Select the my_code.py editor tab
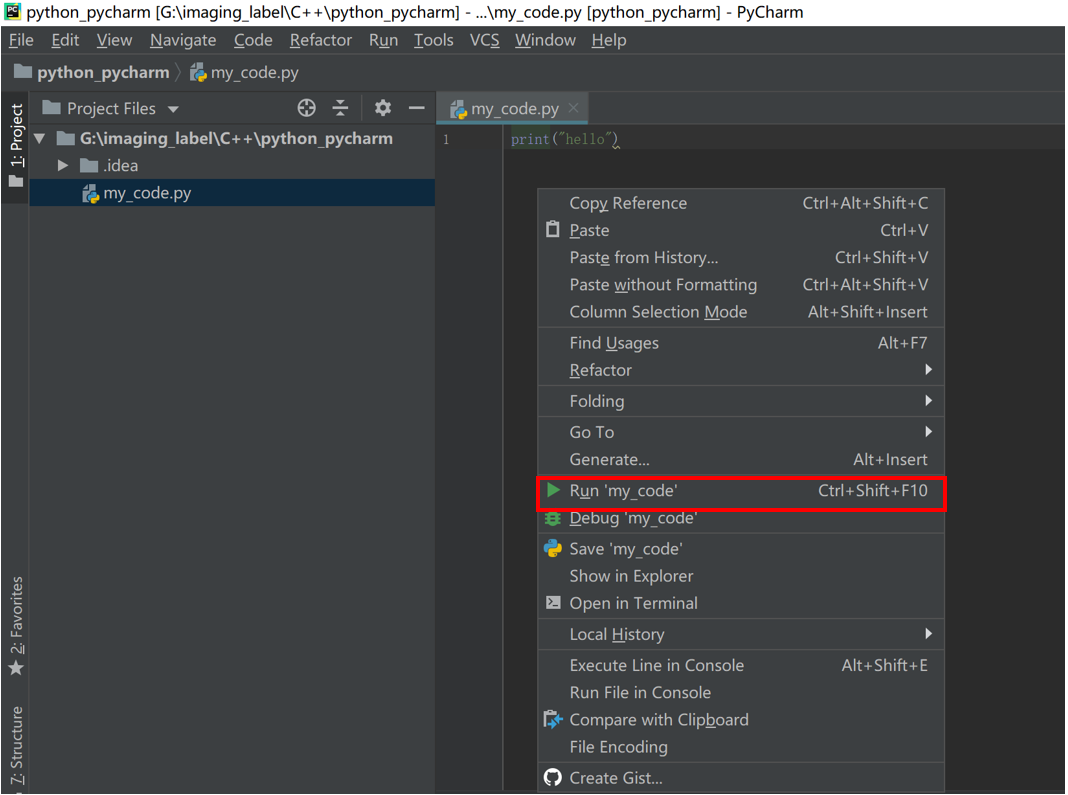 pos(512,108)
